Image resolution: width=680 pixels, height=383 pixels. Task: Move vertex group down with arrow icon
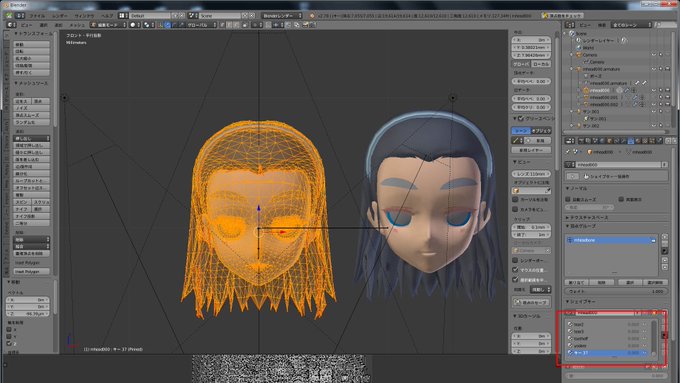click(665, 267)
